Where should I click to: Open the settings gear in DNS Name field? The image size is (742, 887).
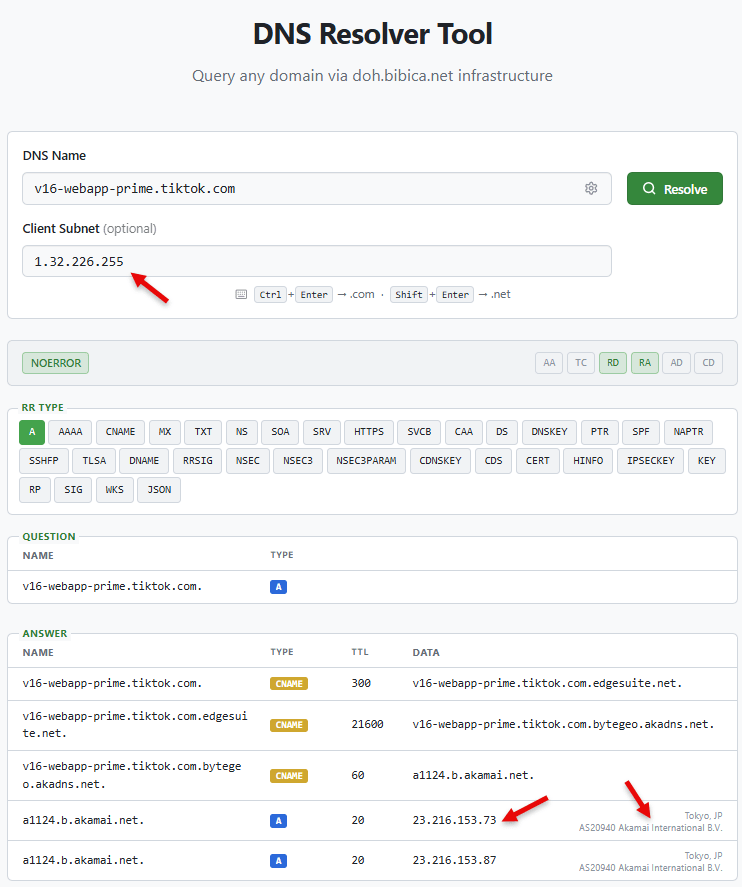coord(591,188)
